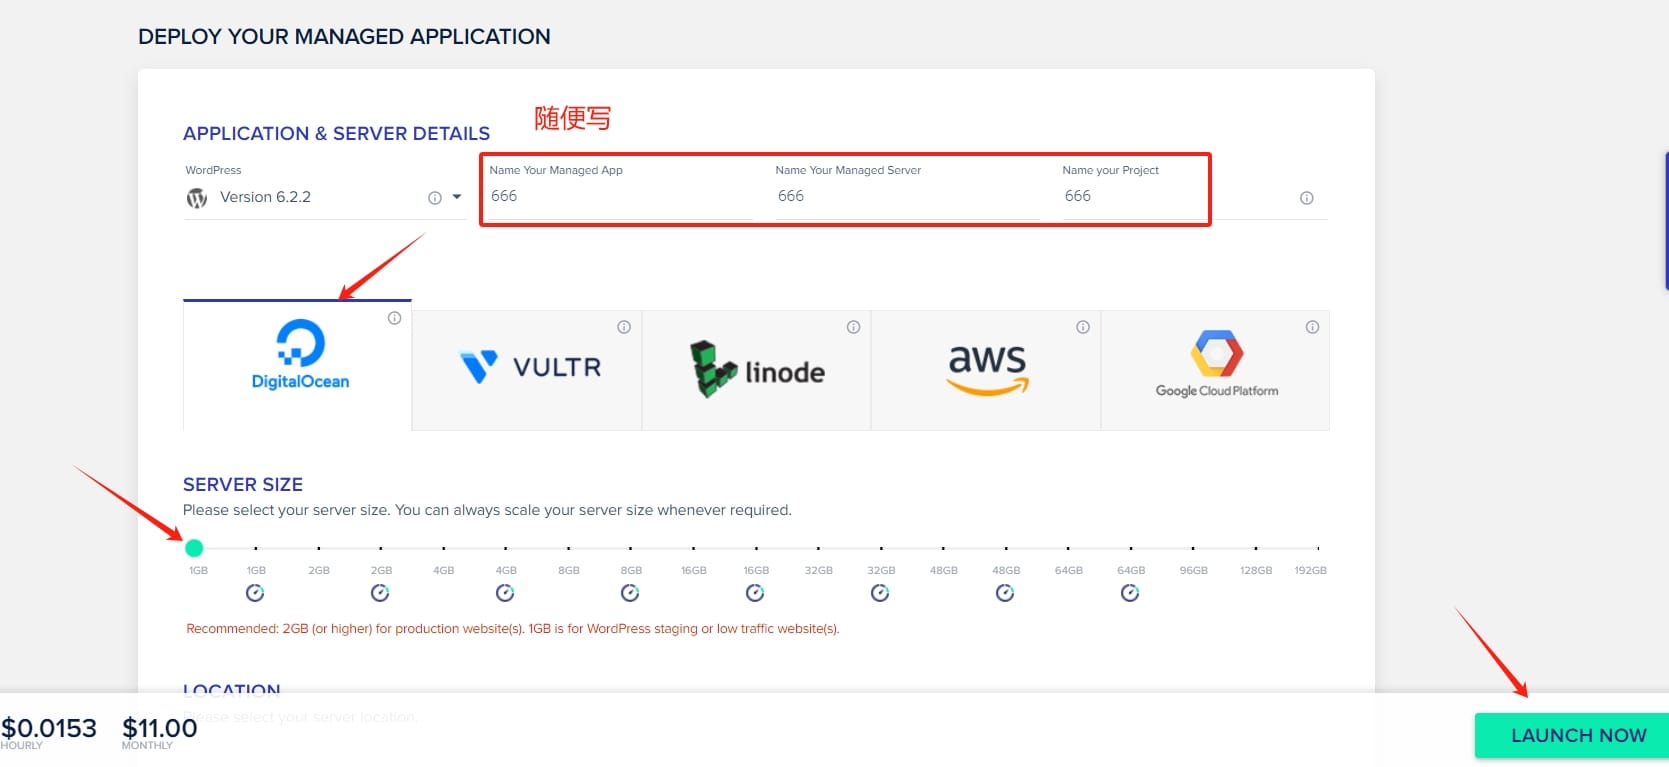
Task: Click APPLICATION & SERVER DETAILS heading
Action: (x=336, y=134)
